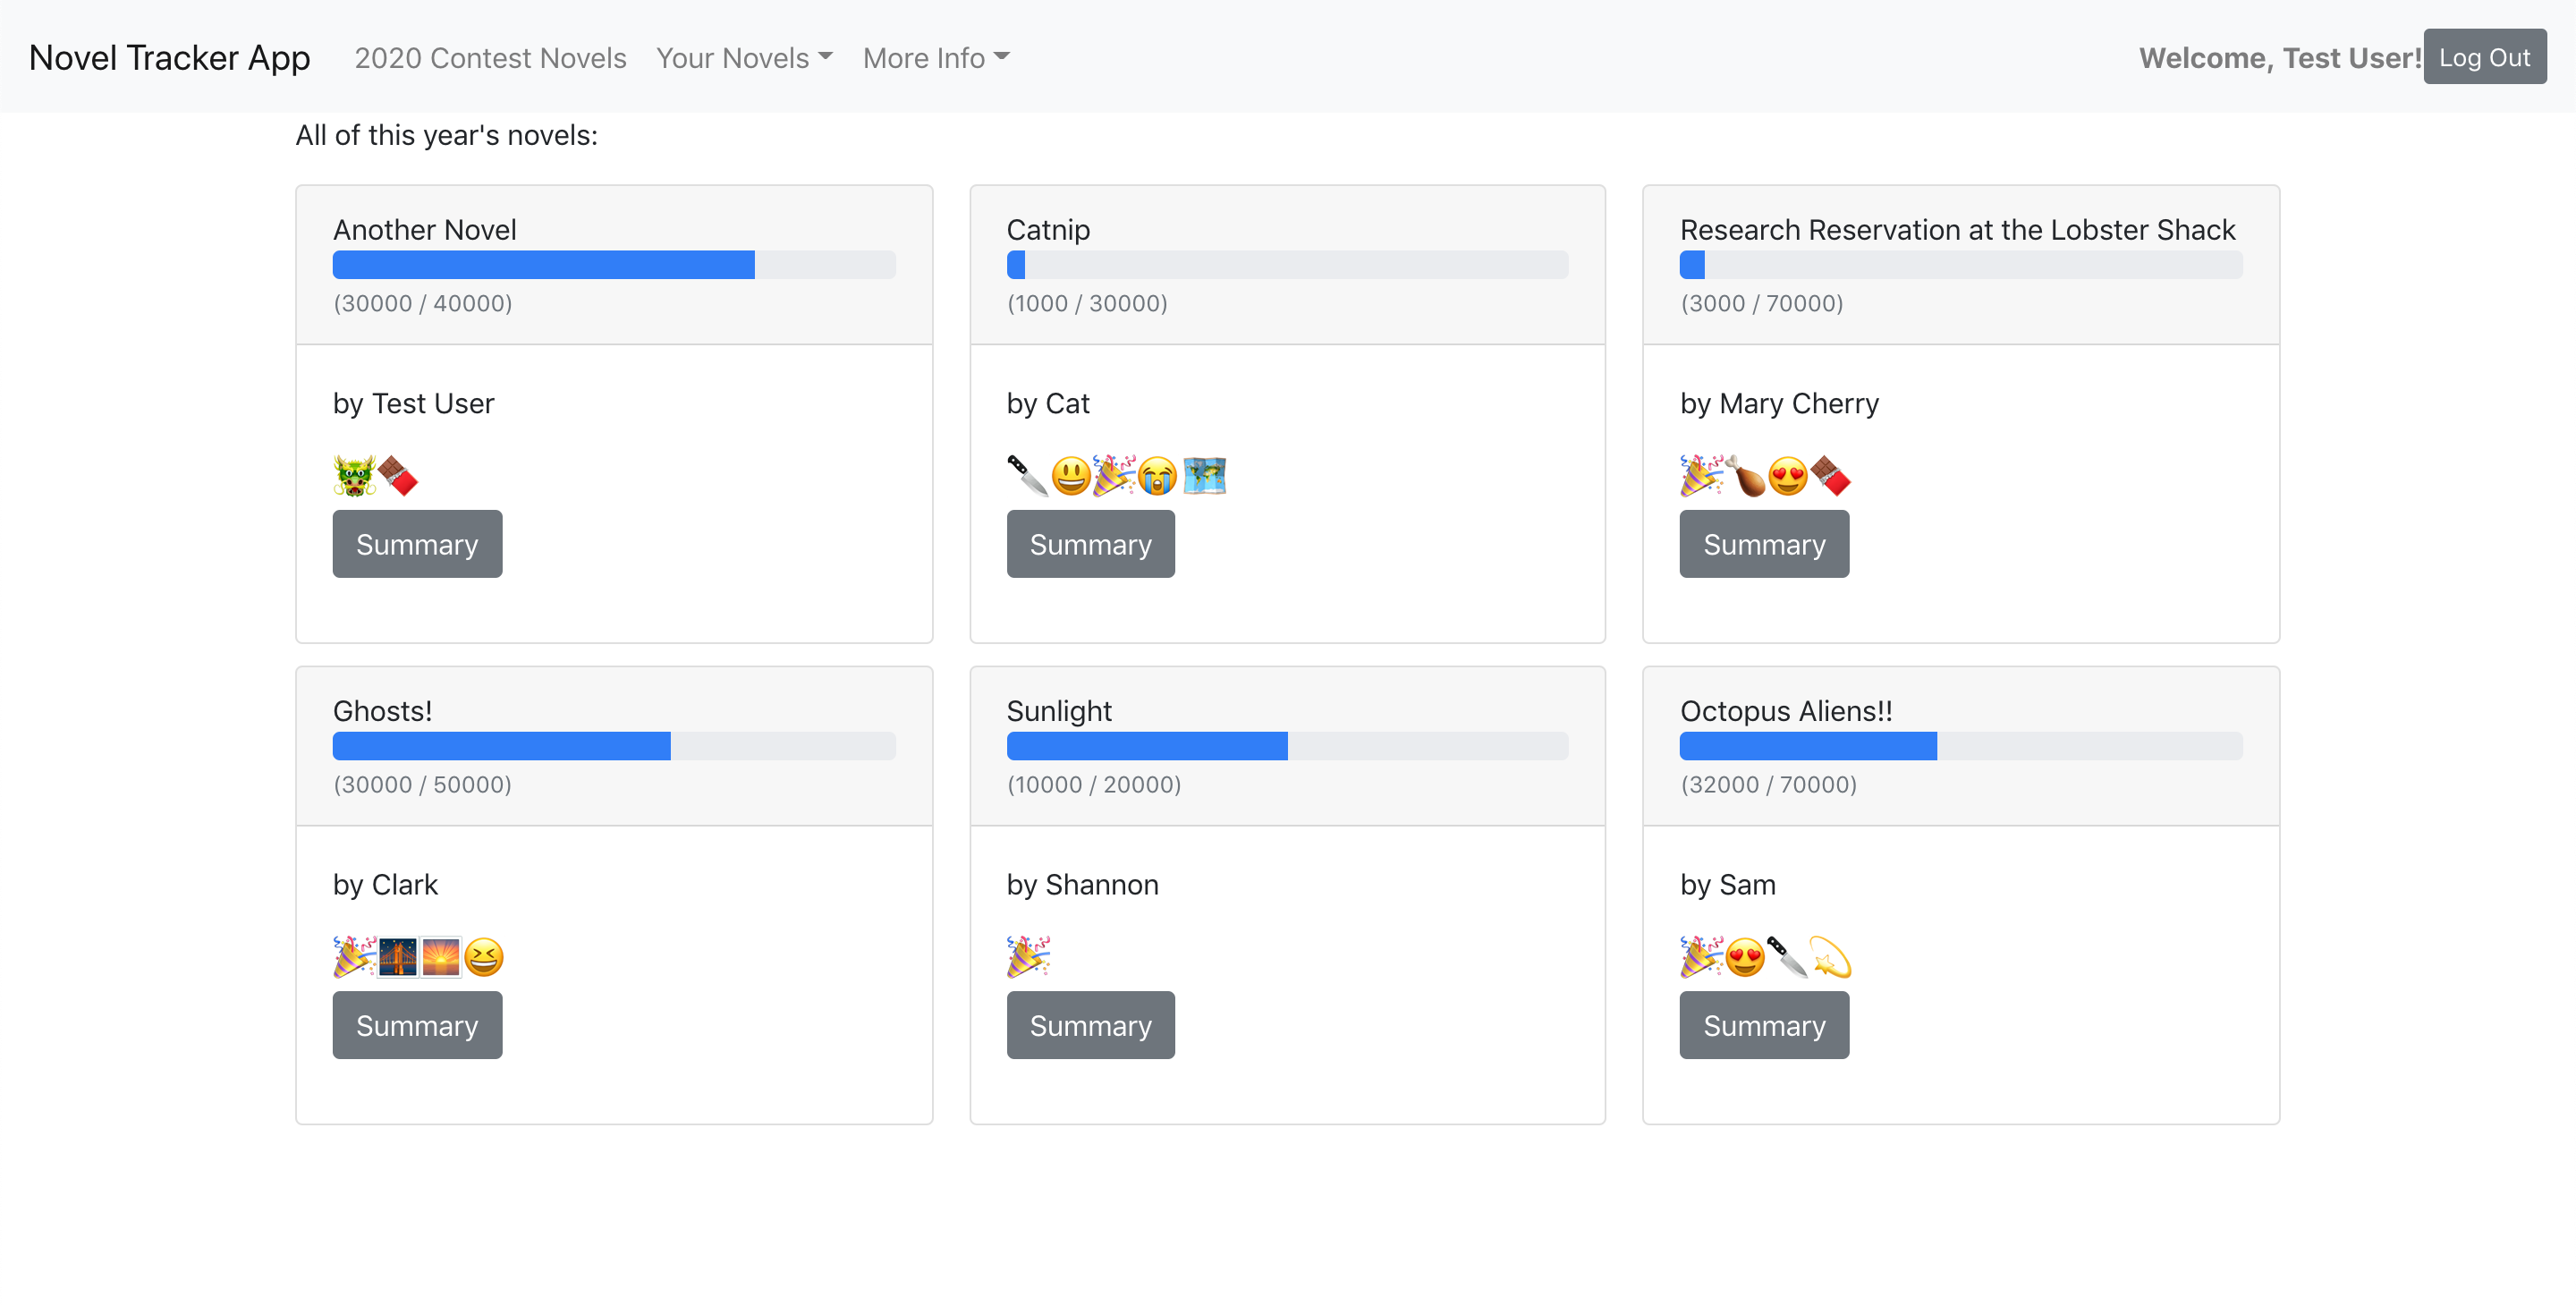
Task: Click the crying face emoji on Catnip
Action: (x=1158, y=476)
